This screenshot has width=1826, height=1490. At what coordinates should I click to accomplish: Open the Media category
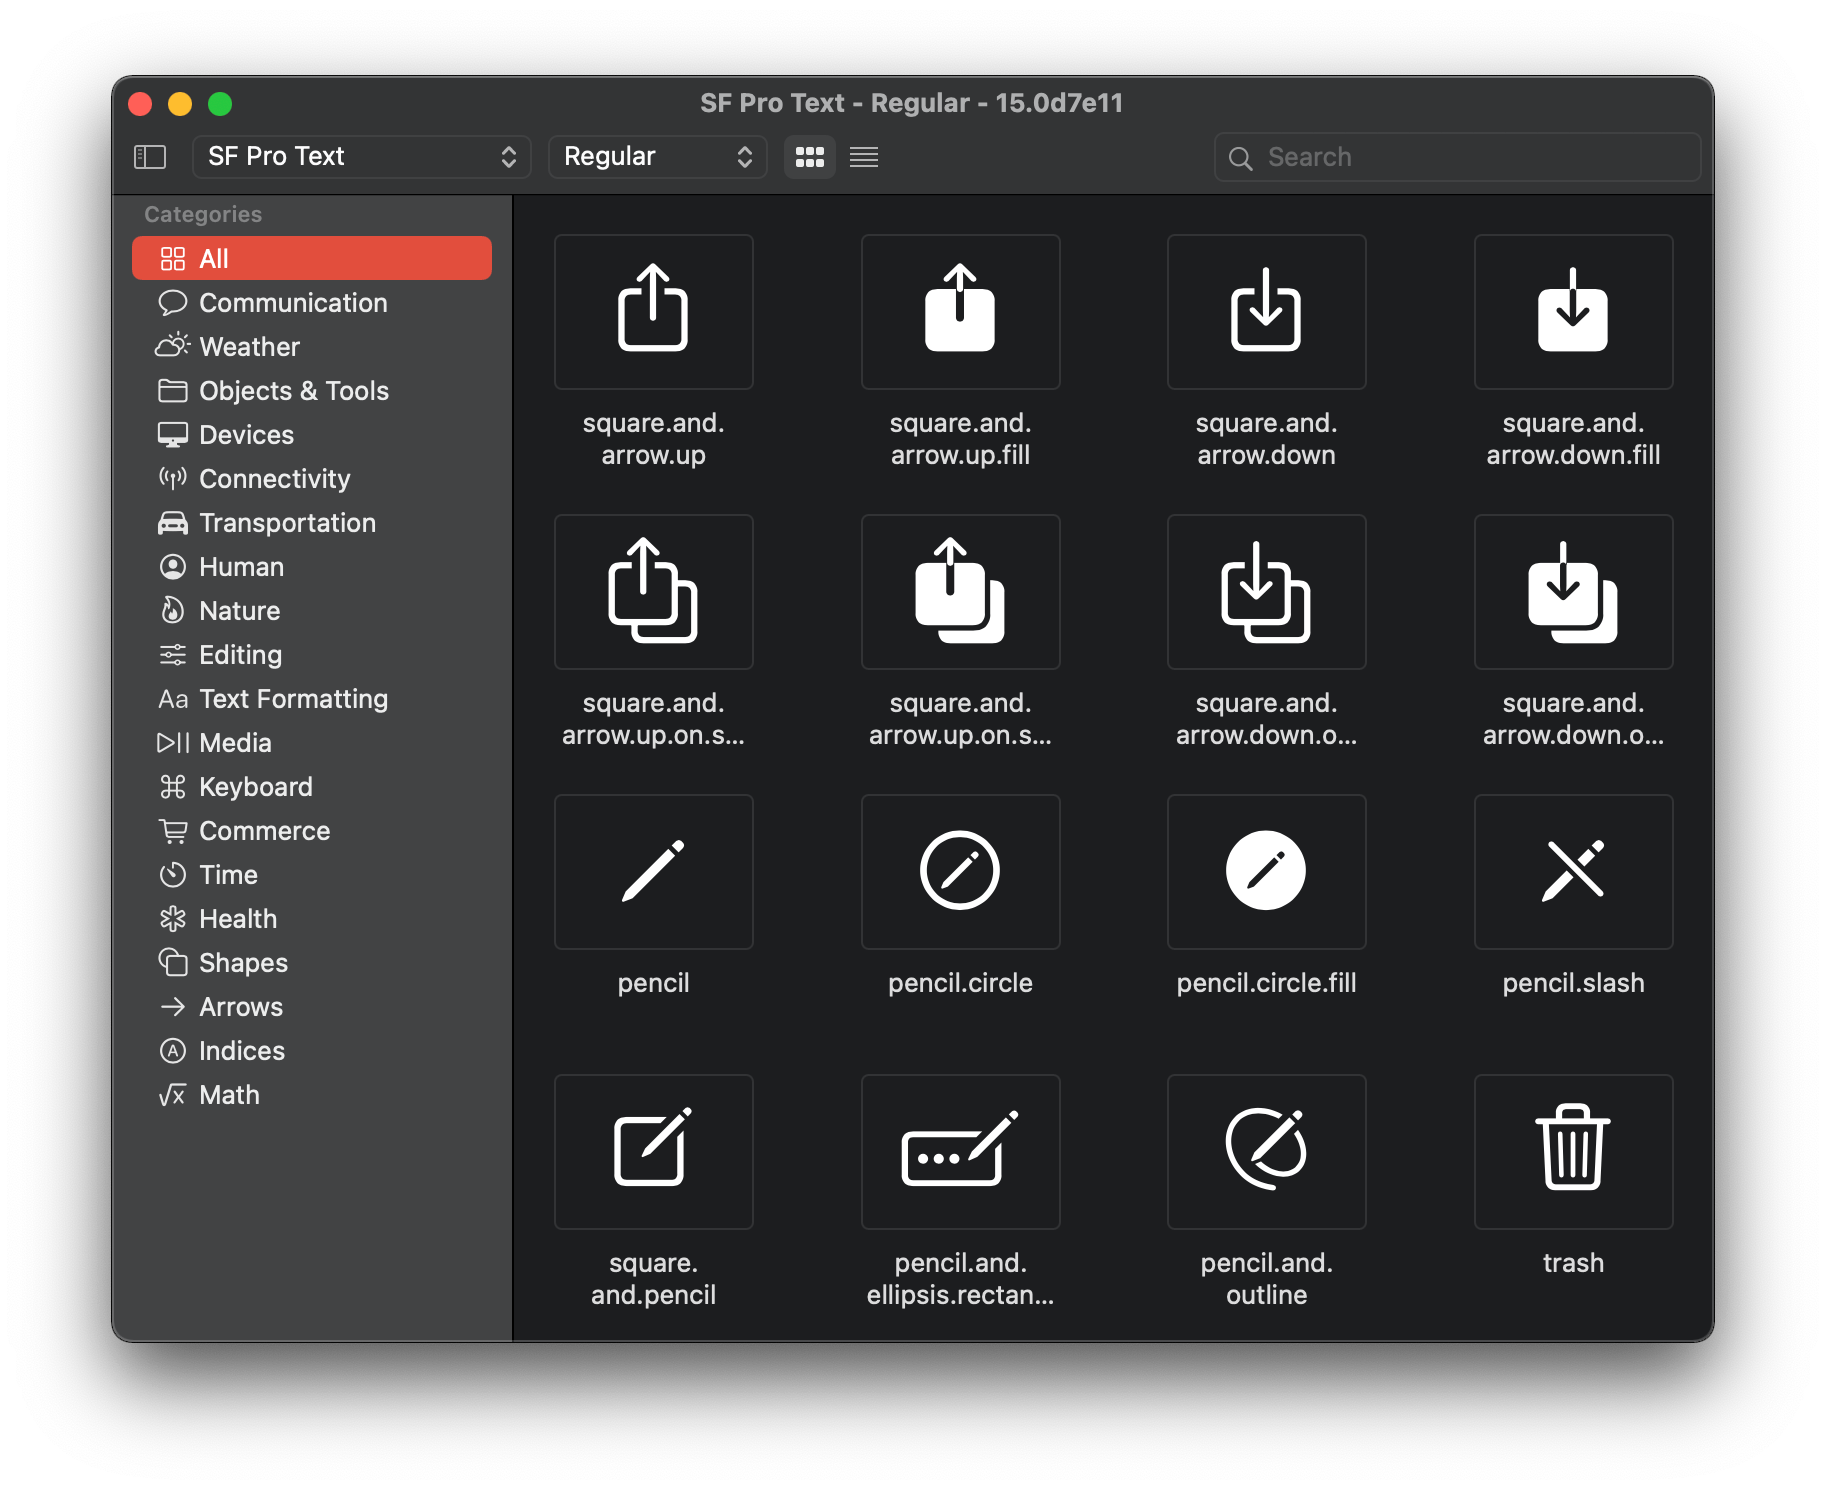pos(312,743)
